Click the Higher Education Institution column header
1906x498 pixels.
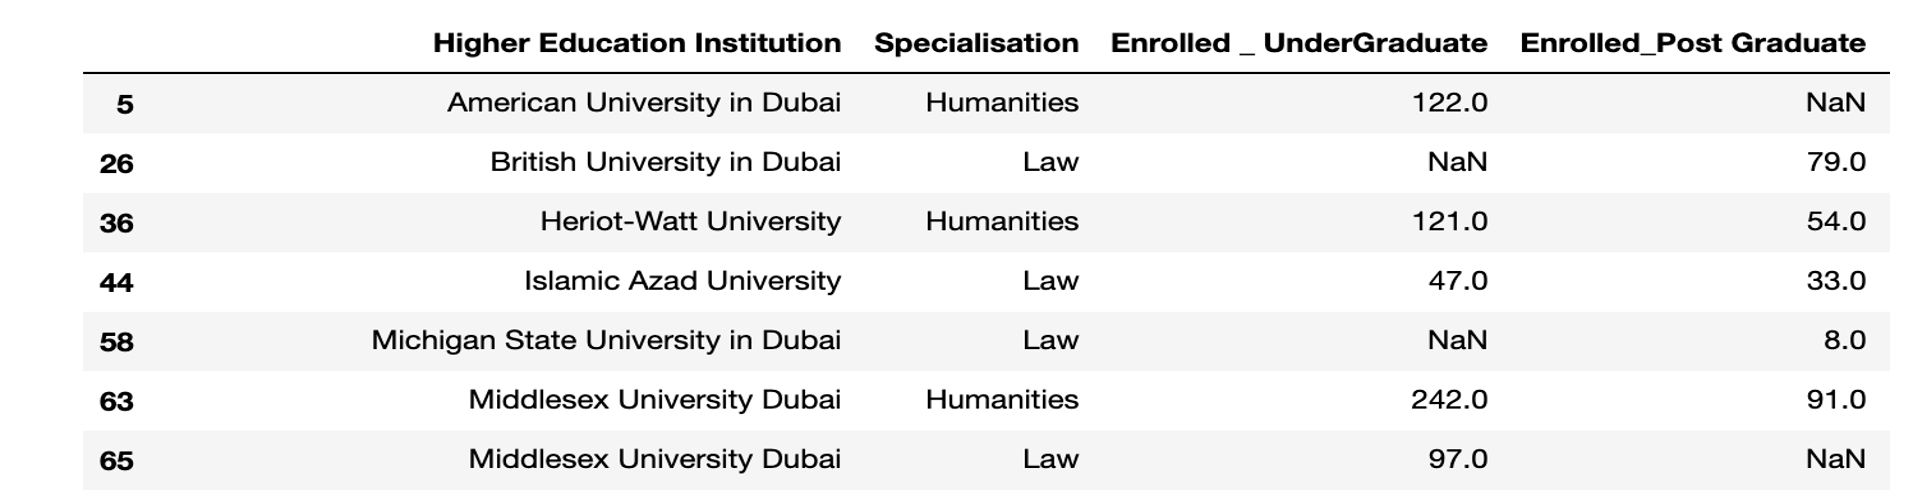[x=636, y=43]
